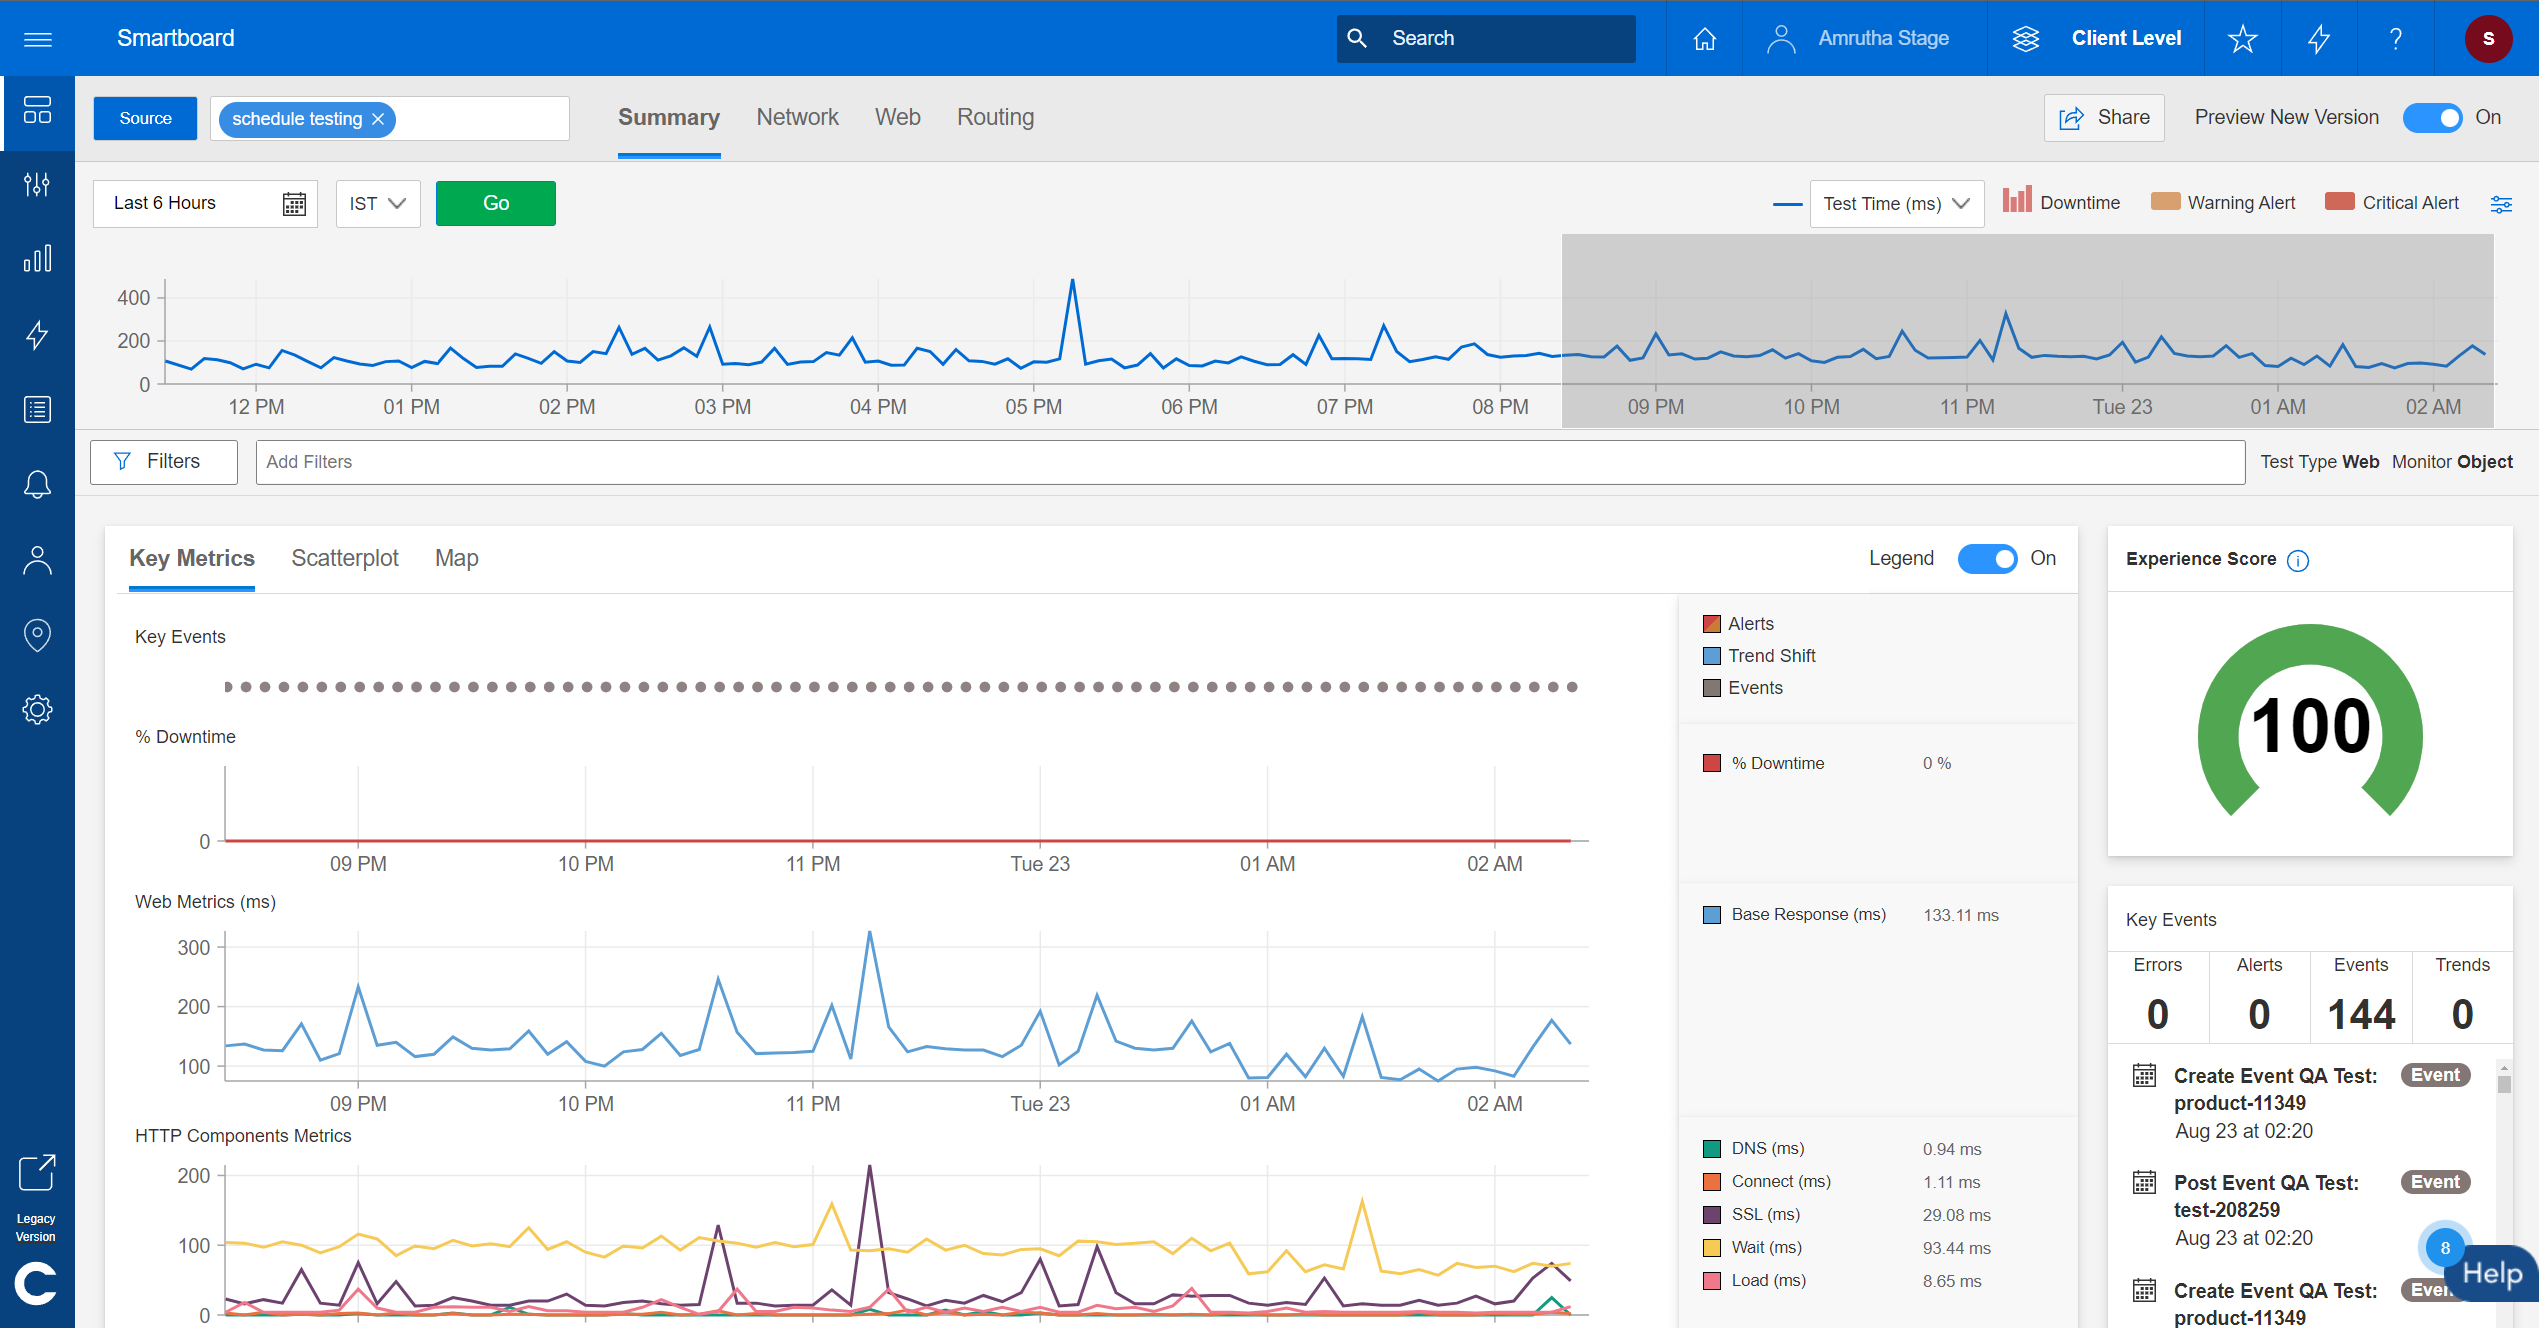This screenshot has width=2539, height=1328.
Task: Switch to the Network tab
Action: click(797, 118)
